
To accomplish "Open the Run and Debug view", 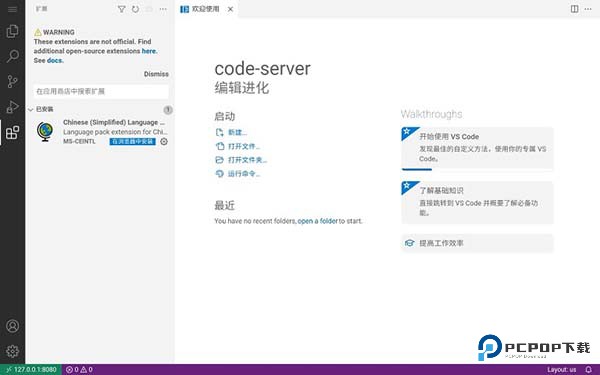I will pos(12,107).
